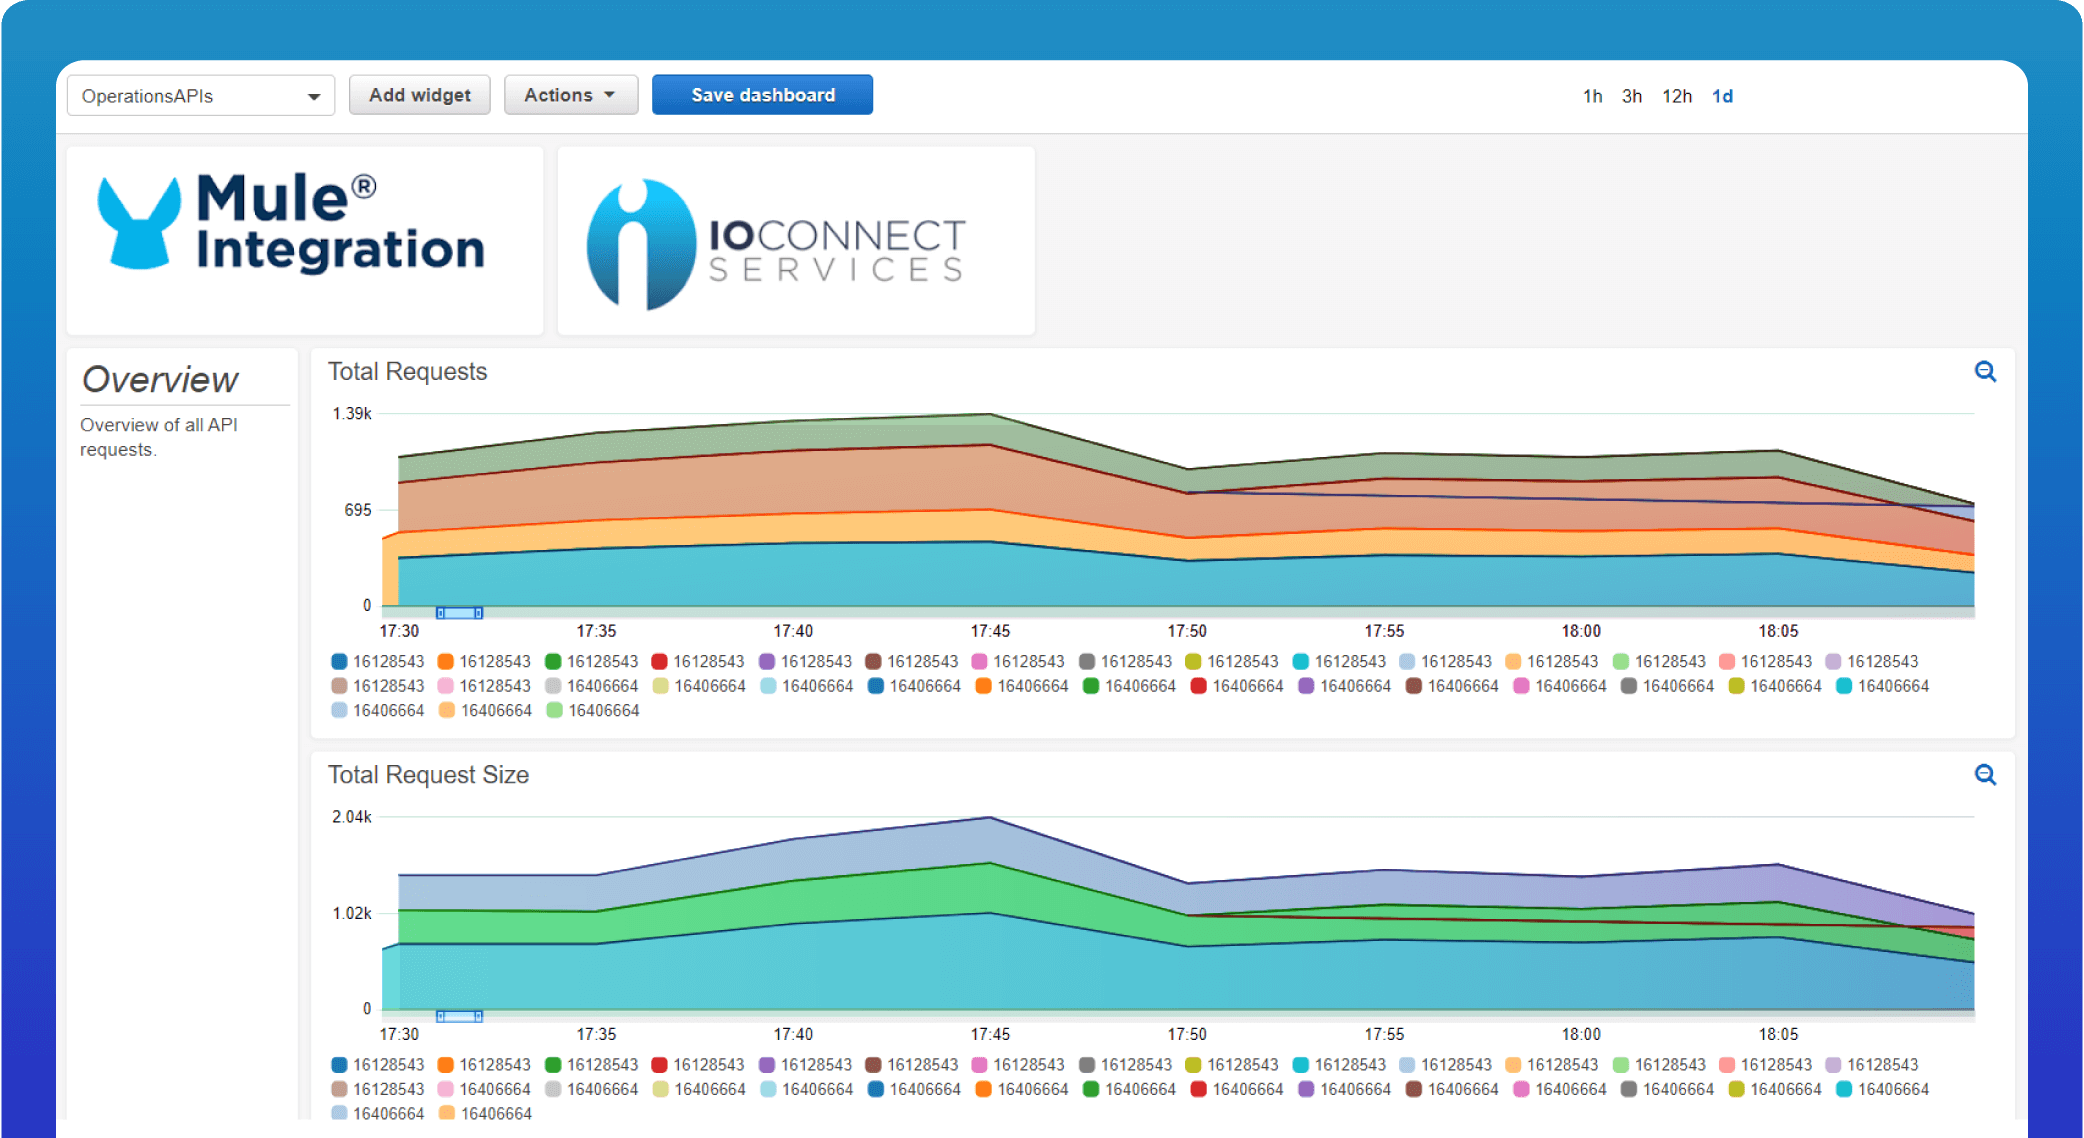This screenshot has height=1138, width=2084.
Task: Click the 2.04k axis label on Total Request Size
Action: click(x=352, y=817)
